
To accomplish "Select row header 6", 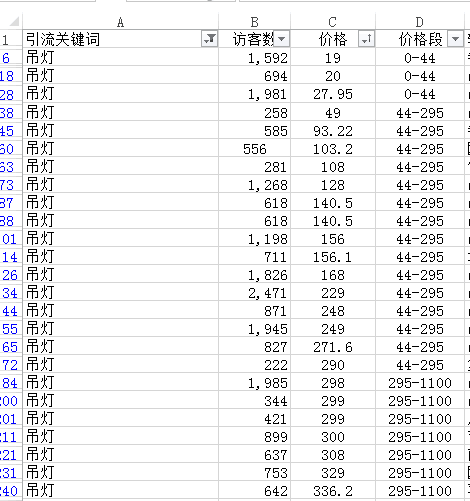I will click(x=11, y=57).
